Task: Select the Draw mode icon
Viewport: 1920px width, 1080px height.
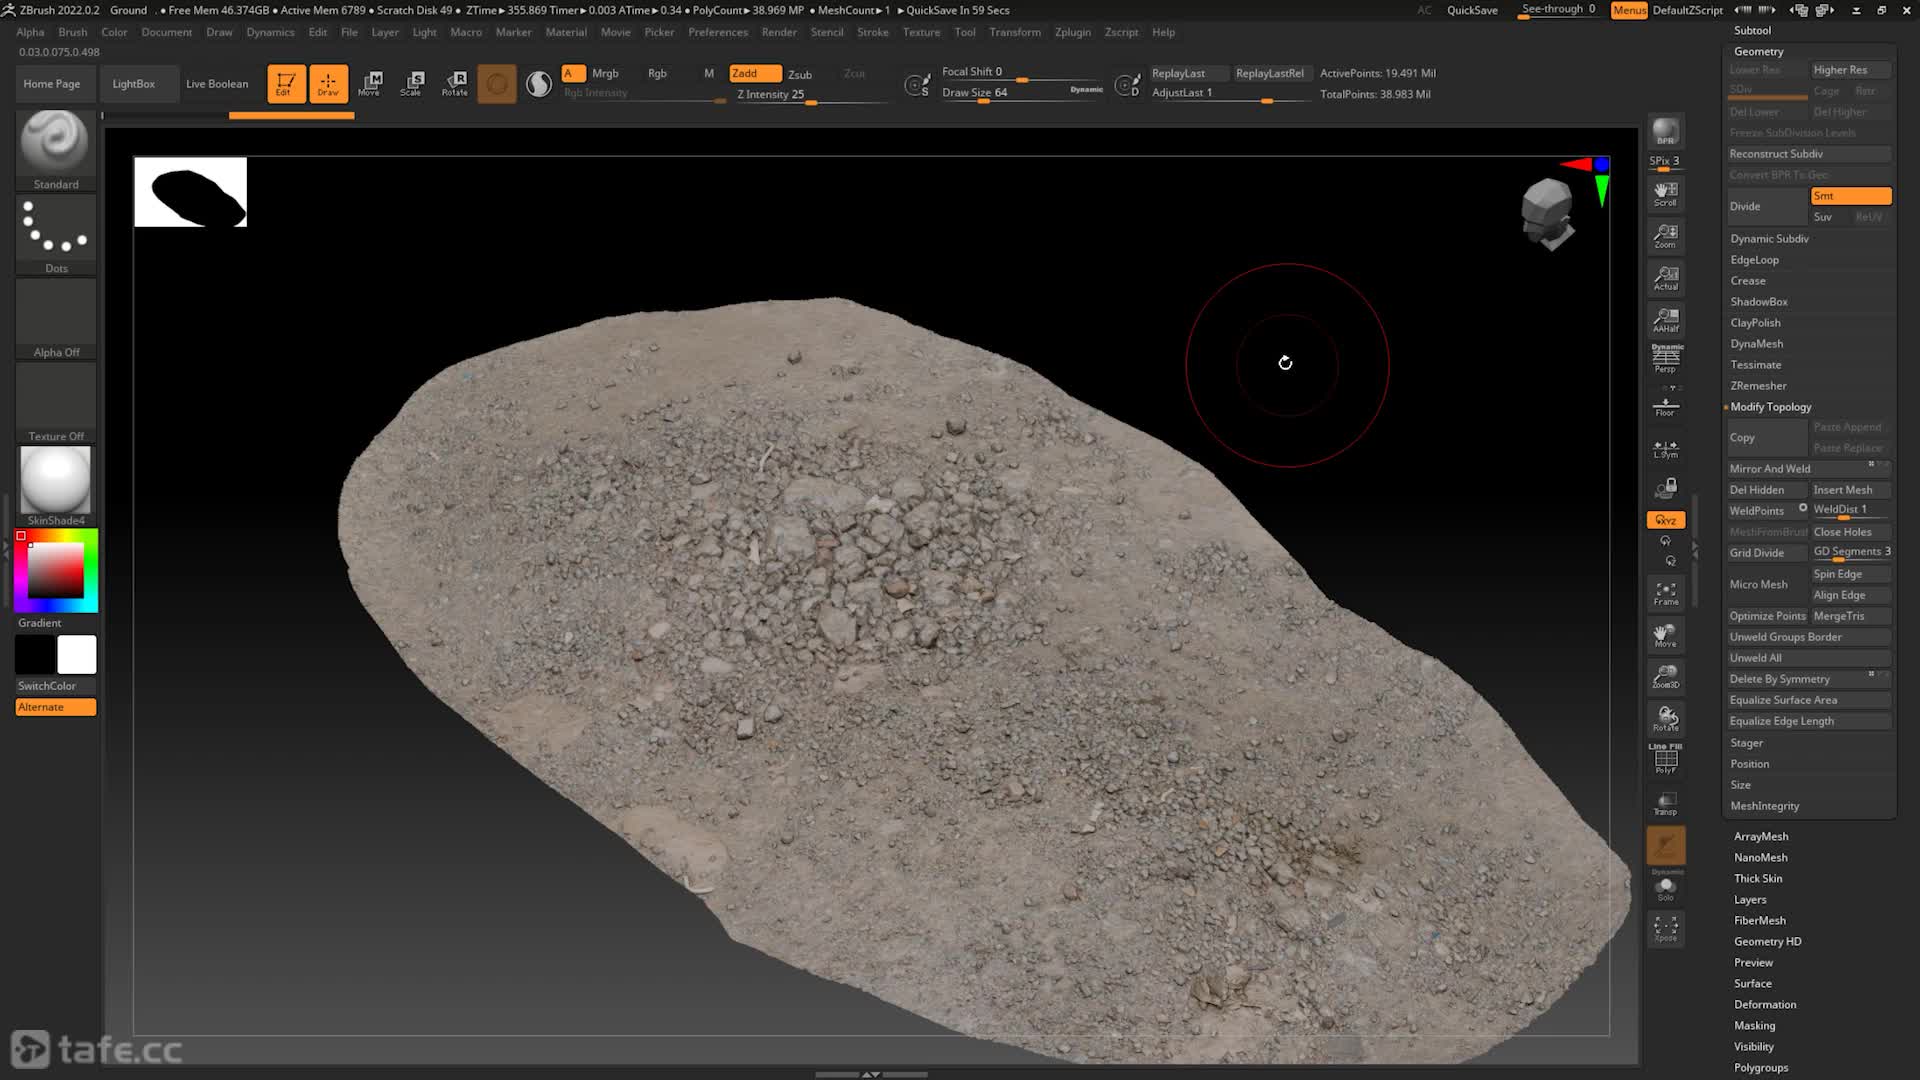Action: pyautogui.click(x=328, y=83)
